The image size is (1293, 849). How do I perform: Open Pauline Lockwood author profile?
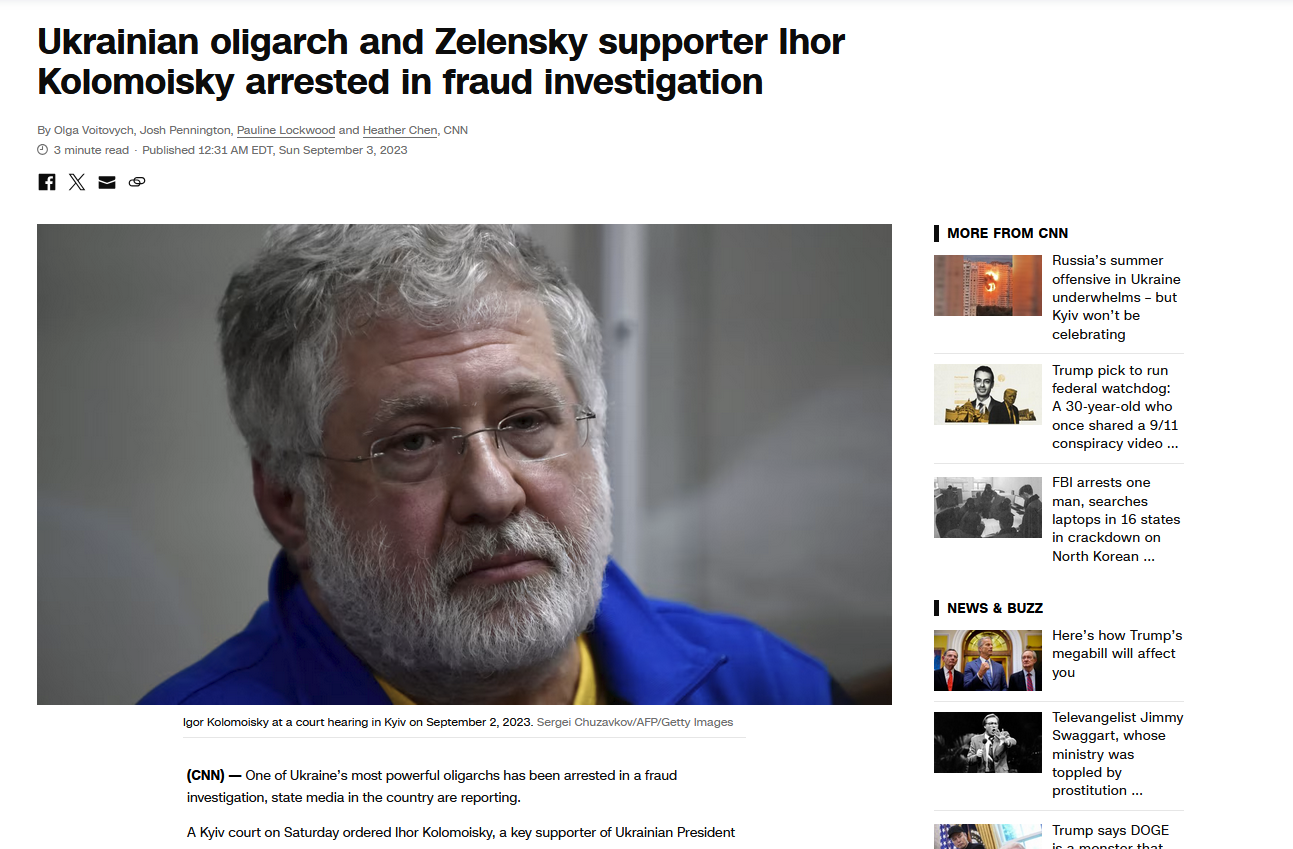tap(286, 130)
